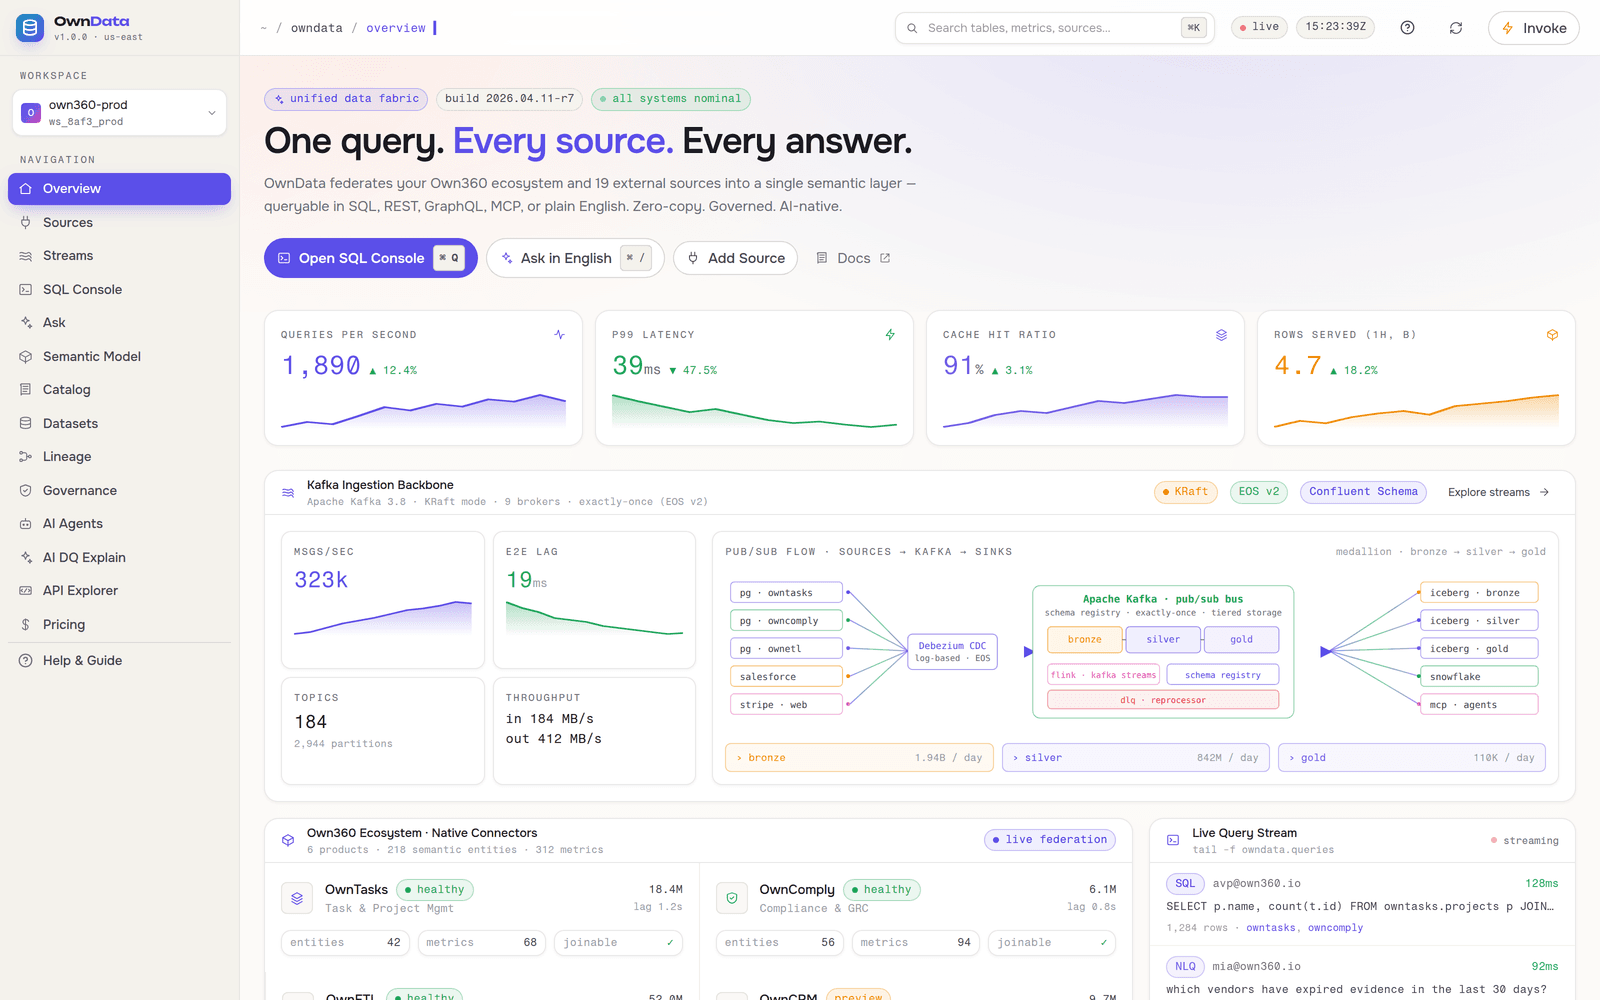Screen dimensions: 1600x1000
Task: Click the silver 842M / day throughput bar
Action: click(1135, 758)
